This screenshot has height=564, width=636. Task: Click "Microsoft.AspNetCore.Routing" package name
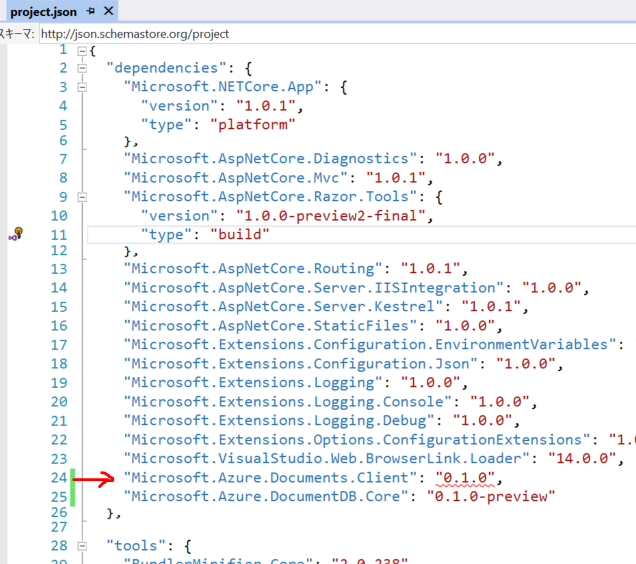tap(253, 269)
